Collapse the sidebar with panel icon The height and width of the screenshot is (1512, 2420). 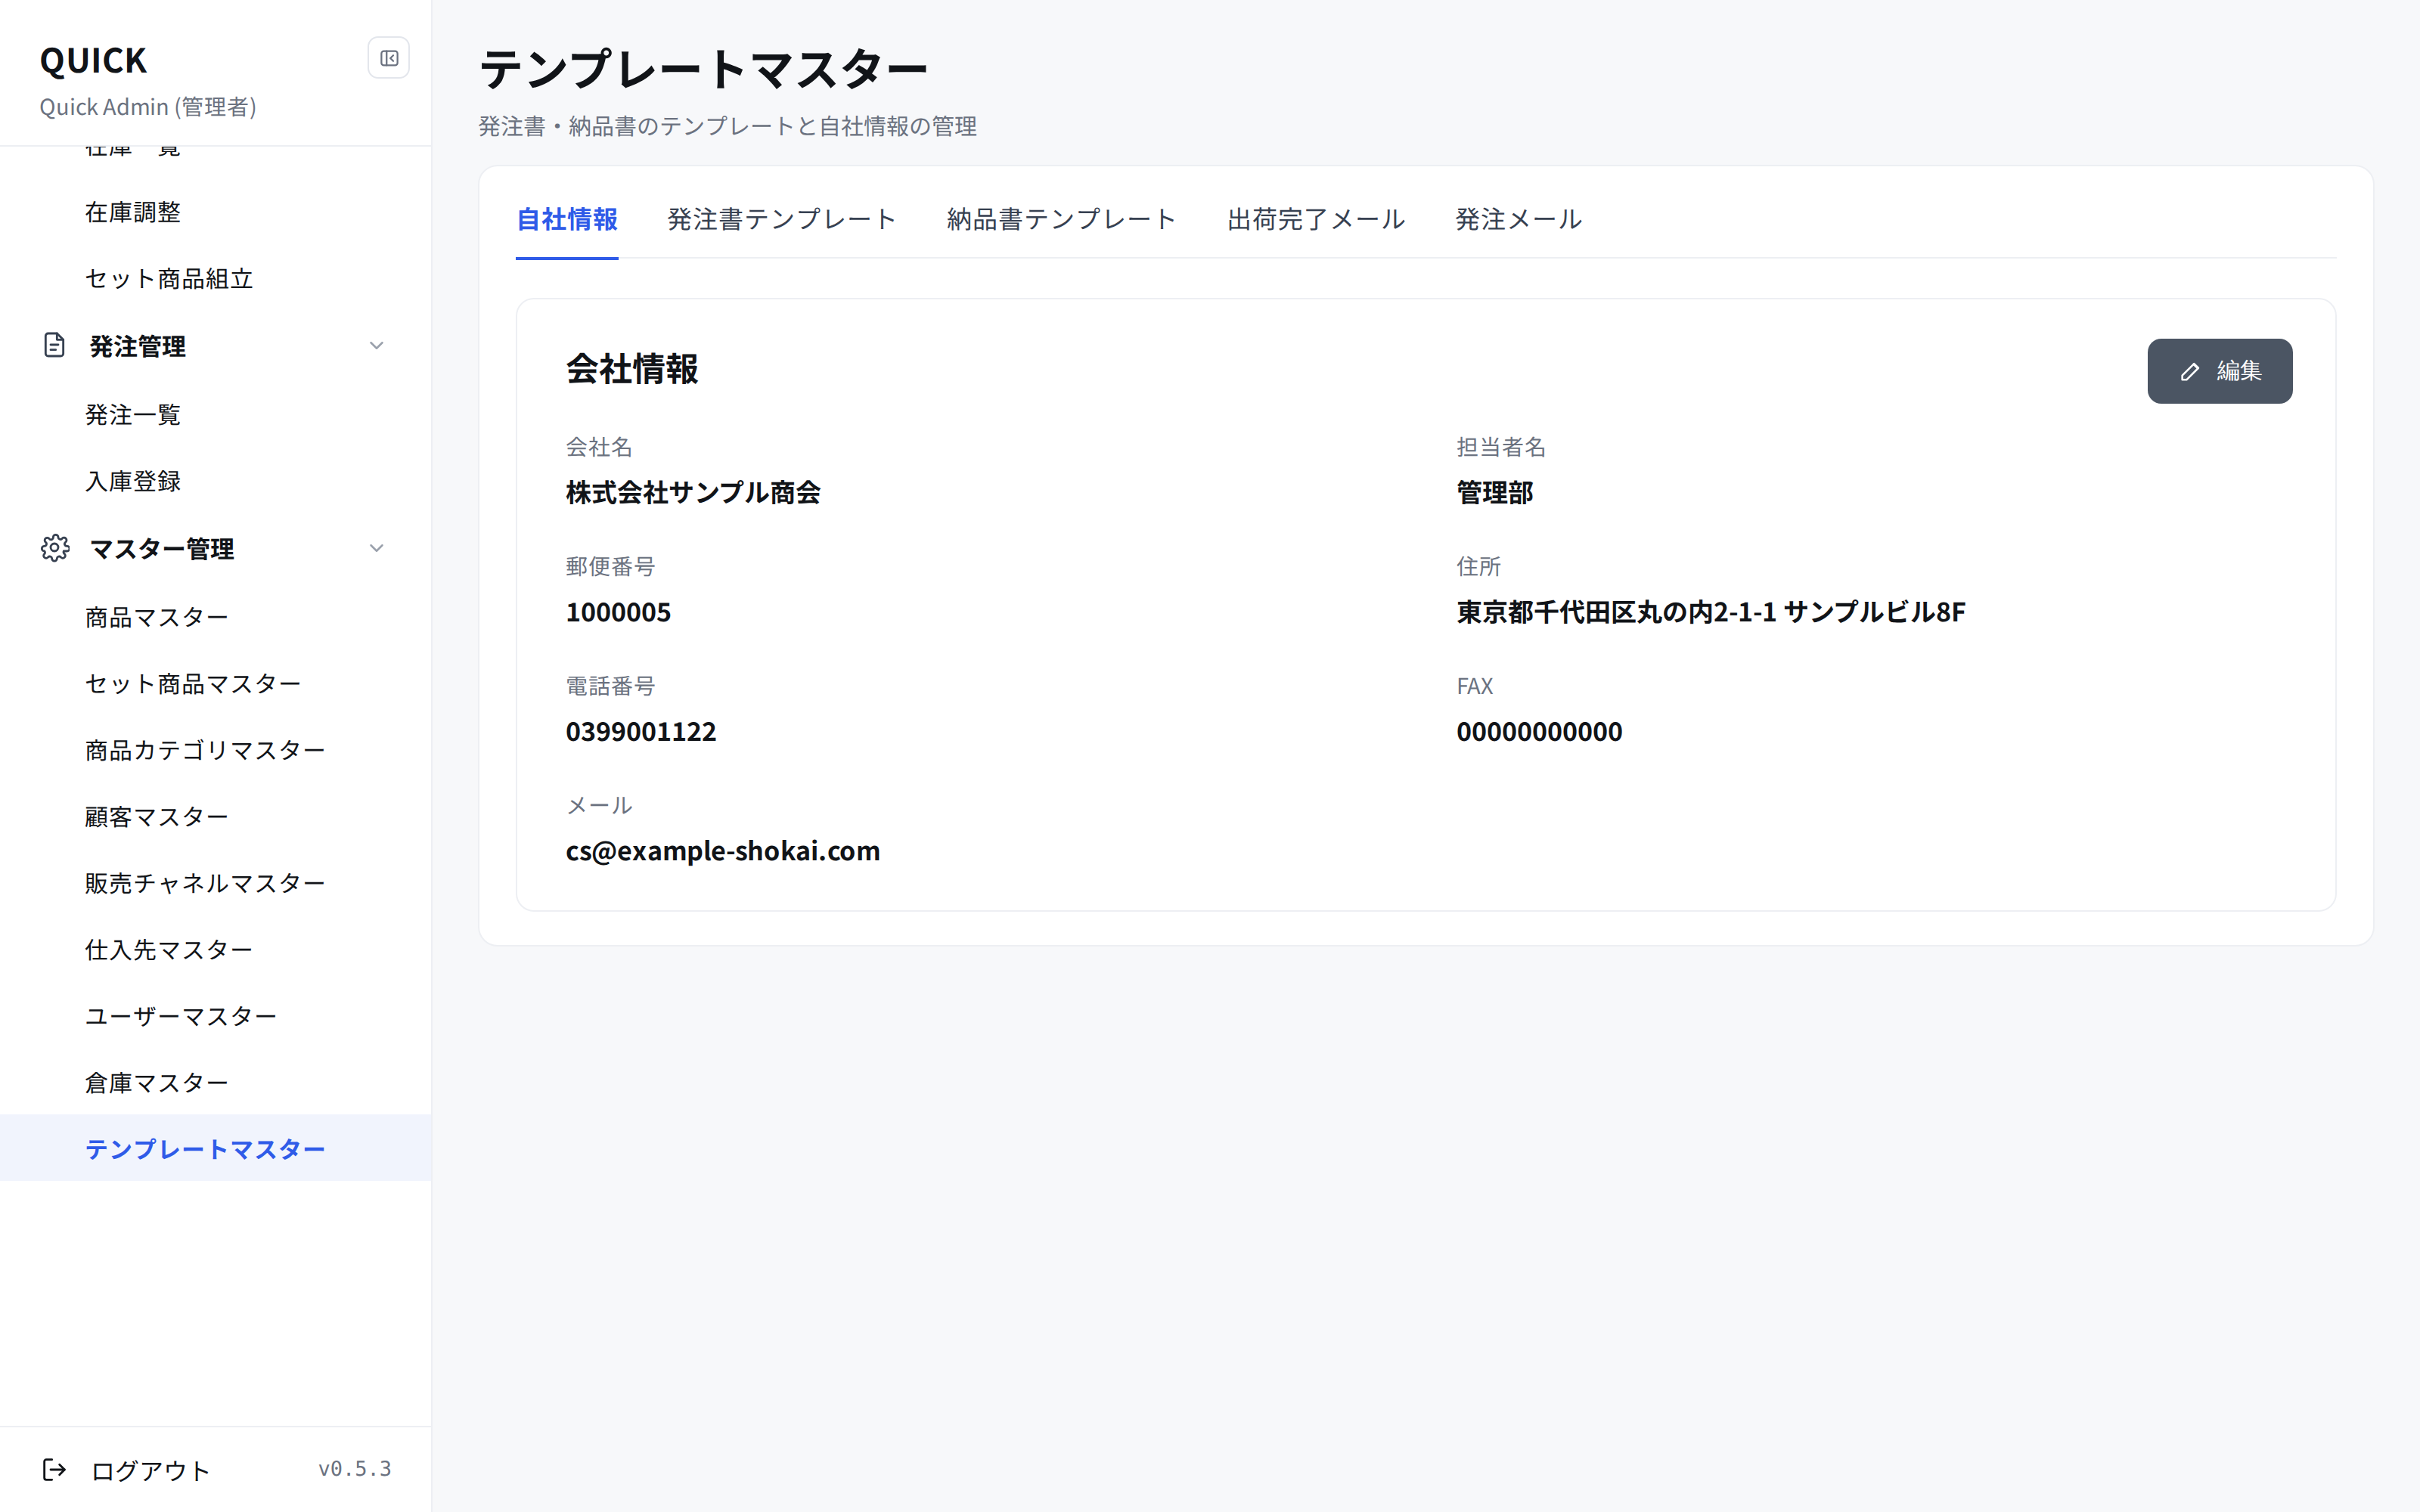coord(389,58)
